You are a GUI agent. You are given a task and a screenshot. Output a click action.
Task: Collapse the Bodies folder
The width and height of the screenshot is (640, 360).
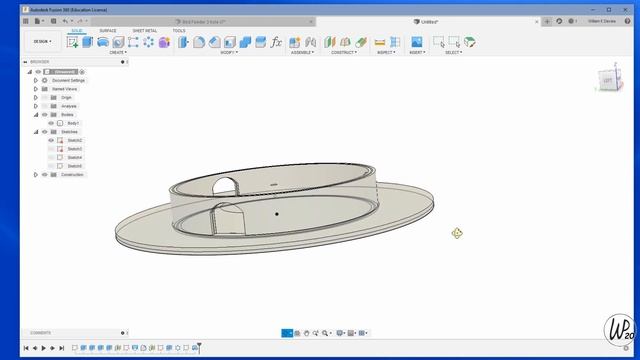[x=36, y=115]
